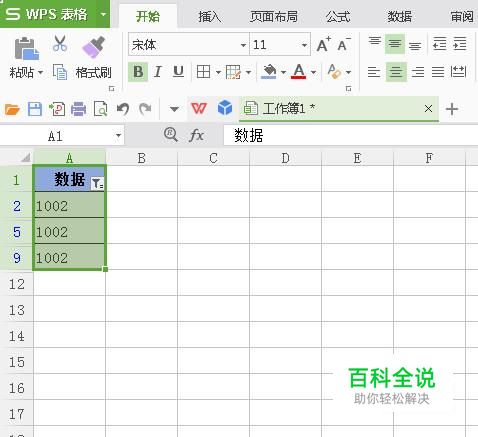Screen dimensions: 478x437
Task: Open print preview icon
Action: point(100,109)
